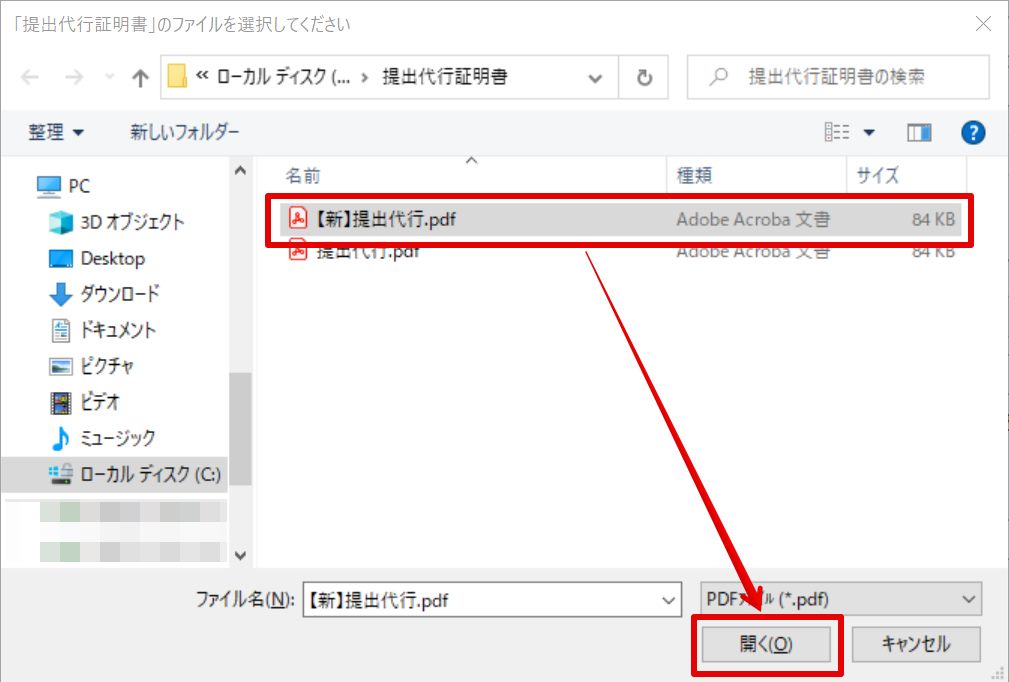
Task: Select PC in the navigation tree
Action: click(64, 186)
